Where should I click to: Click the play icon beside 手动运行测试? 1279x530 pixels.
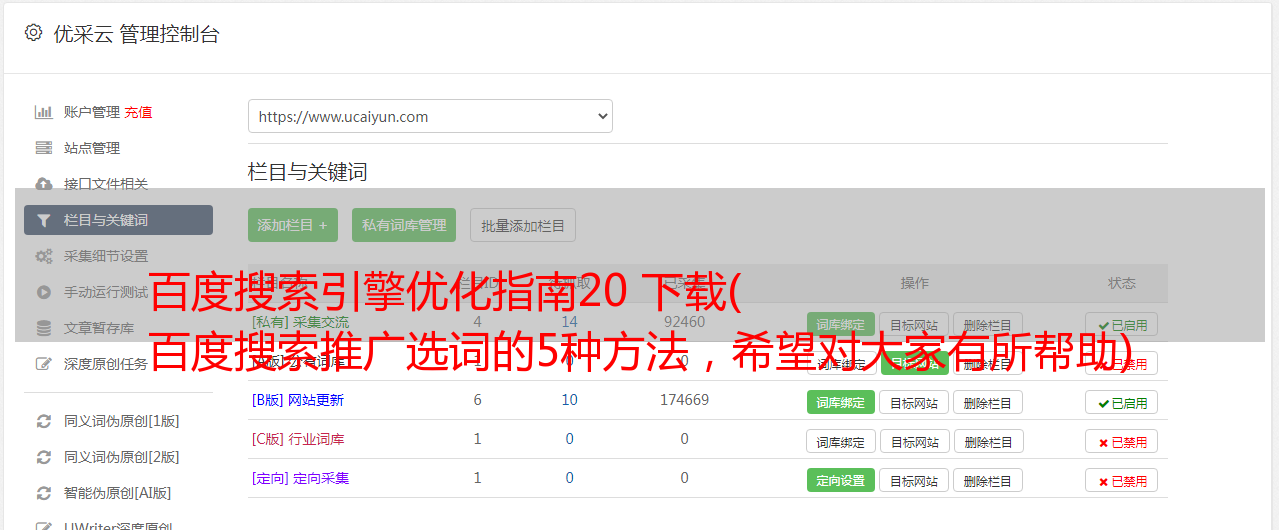click(43, 292)
